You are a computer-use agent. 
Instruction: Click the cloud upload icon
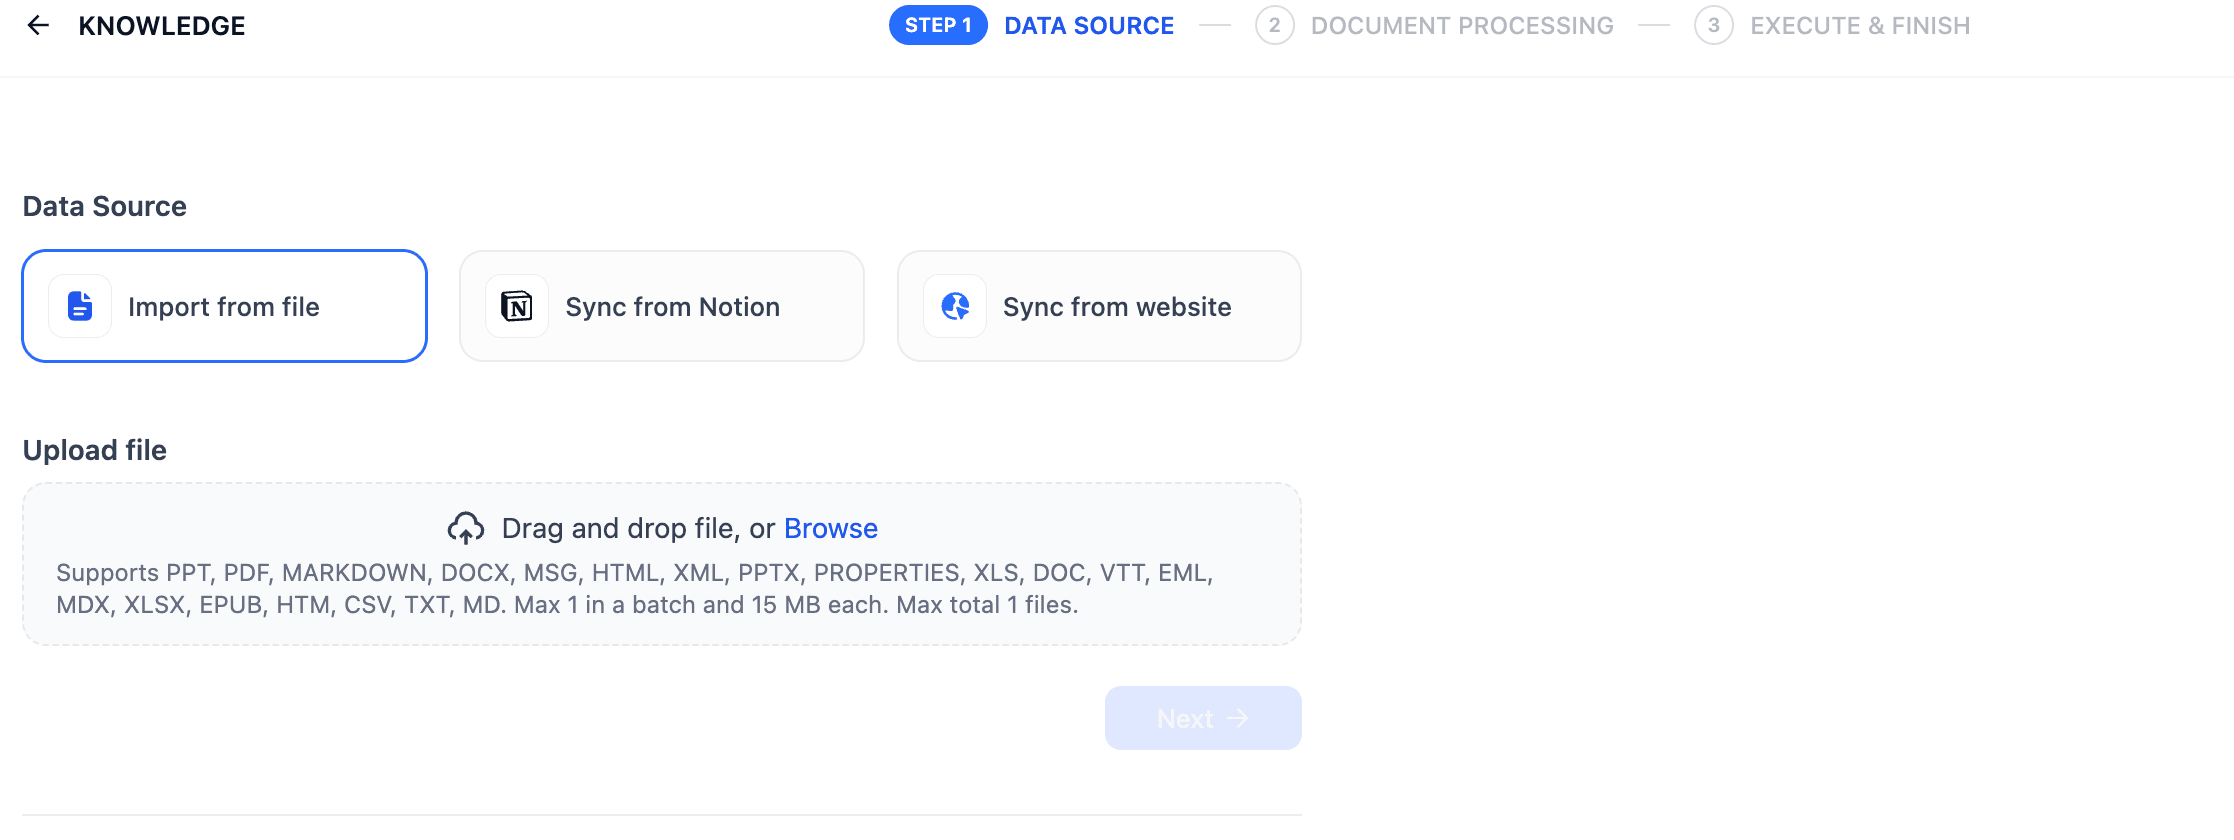466,528
